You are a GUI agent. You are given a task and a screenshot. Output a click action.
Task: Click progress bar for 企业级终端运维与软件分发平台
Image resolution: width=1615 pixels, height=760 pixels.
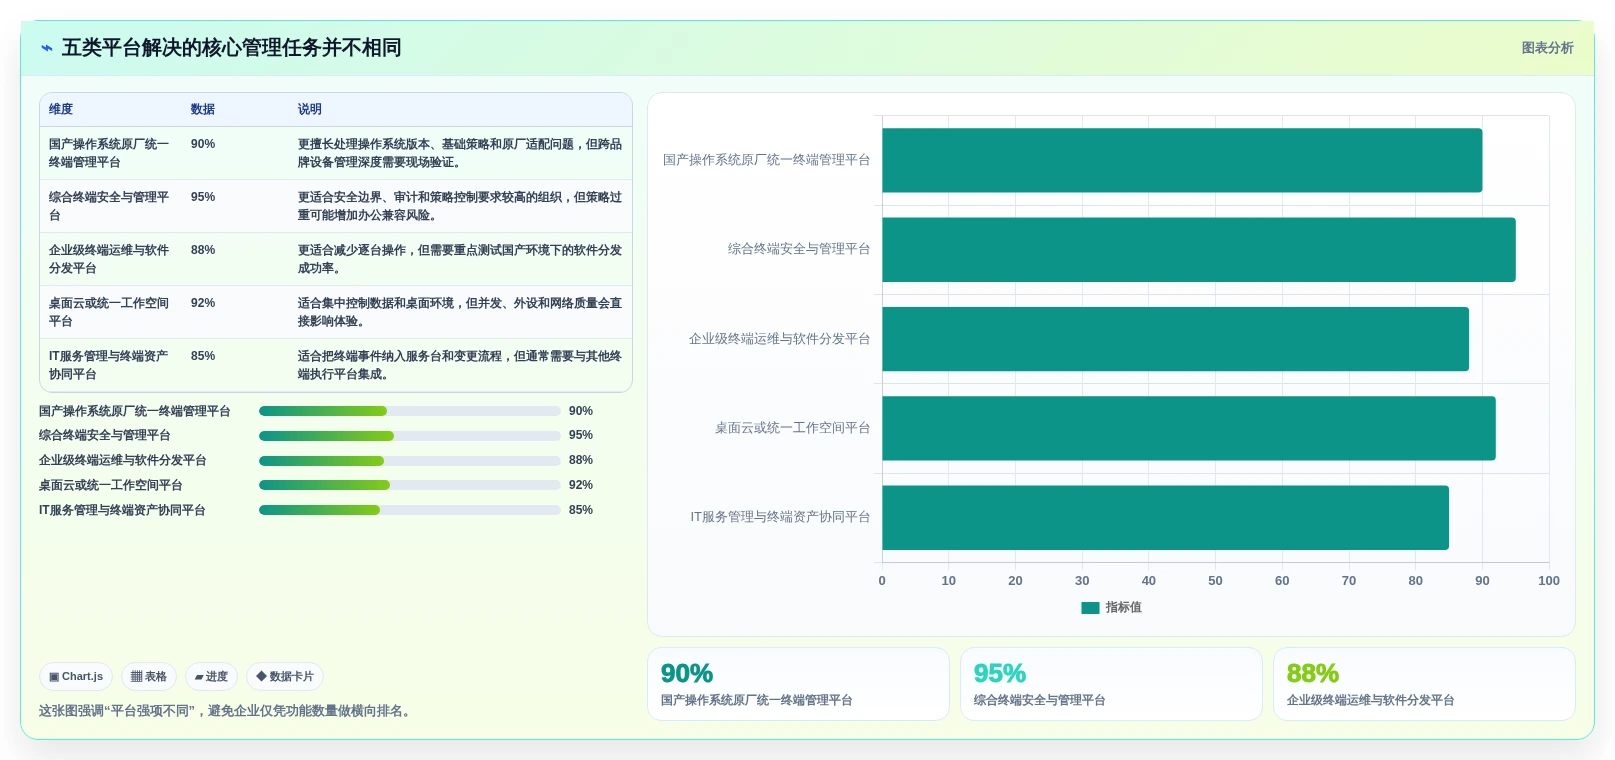(410, 461)
